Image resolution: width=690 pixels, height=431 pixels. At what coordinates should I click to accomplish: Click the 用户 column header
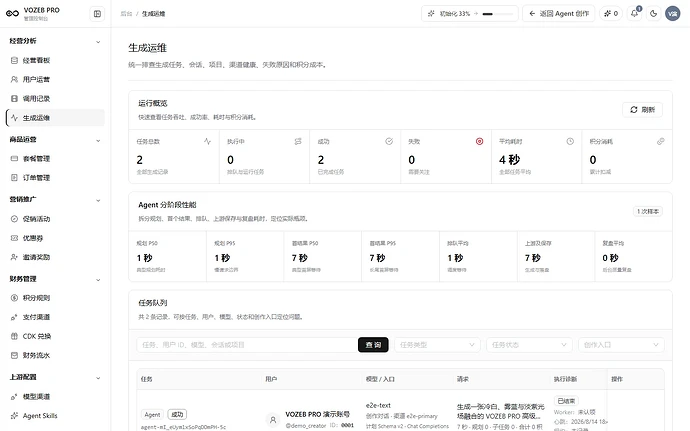coord(271,379)
